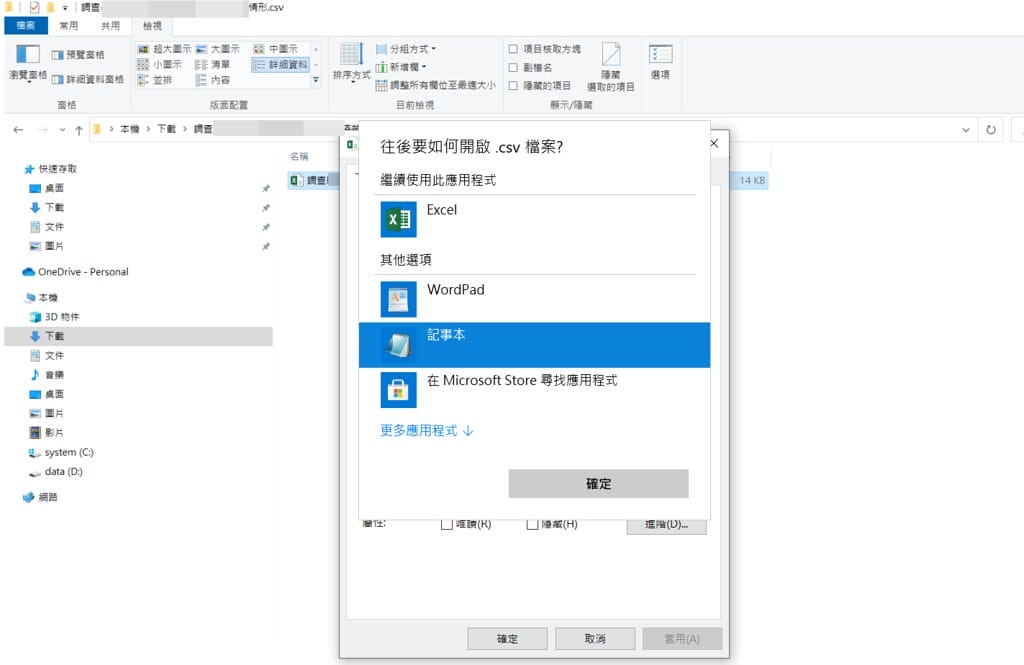Expand address bar history dropdown
1024x665 pixels.
click(x=965, y=130)
